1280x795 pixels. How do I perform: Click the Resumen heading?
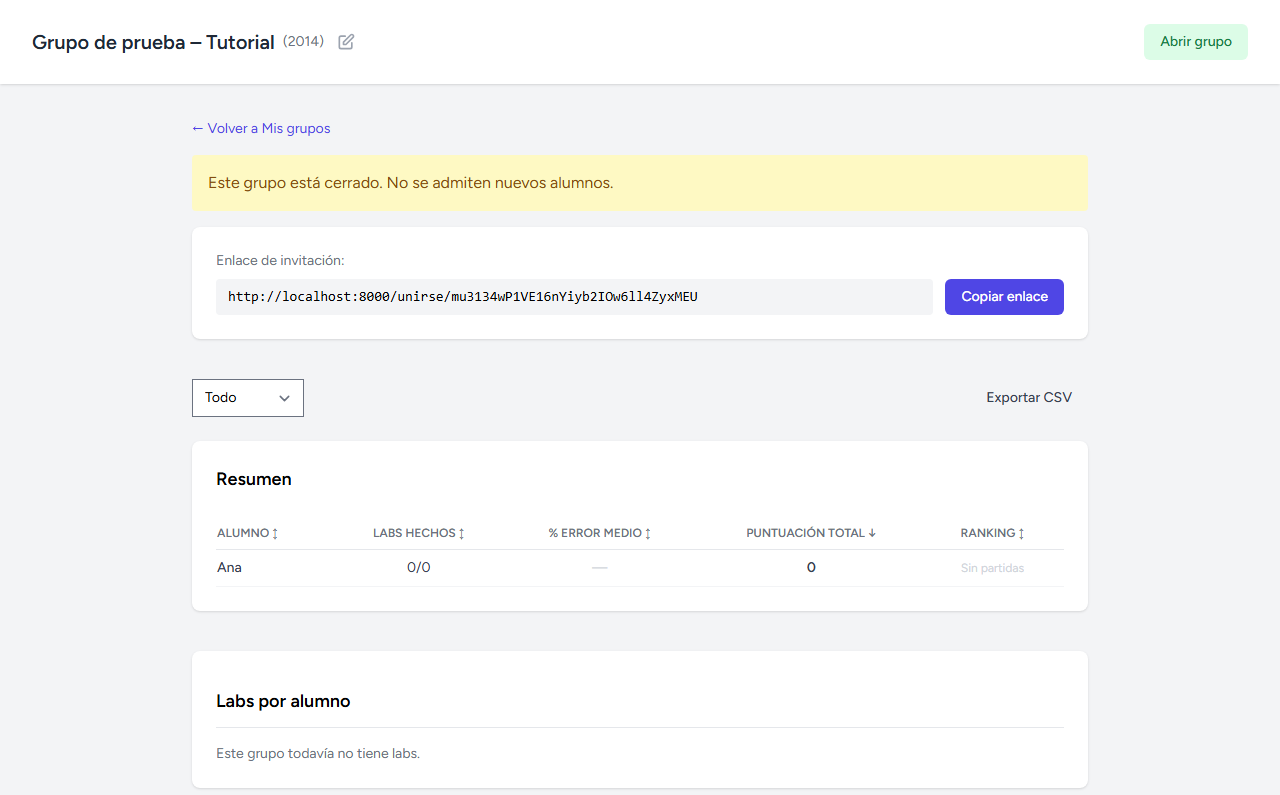tap(254, 479)
